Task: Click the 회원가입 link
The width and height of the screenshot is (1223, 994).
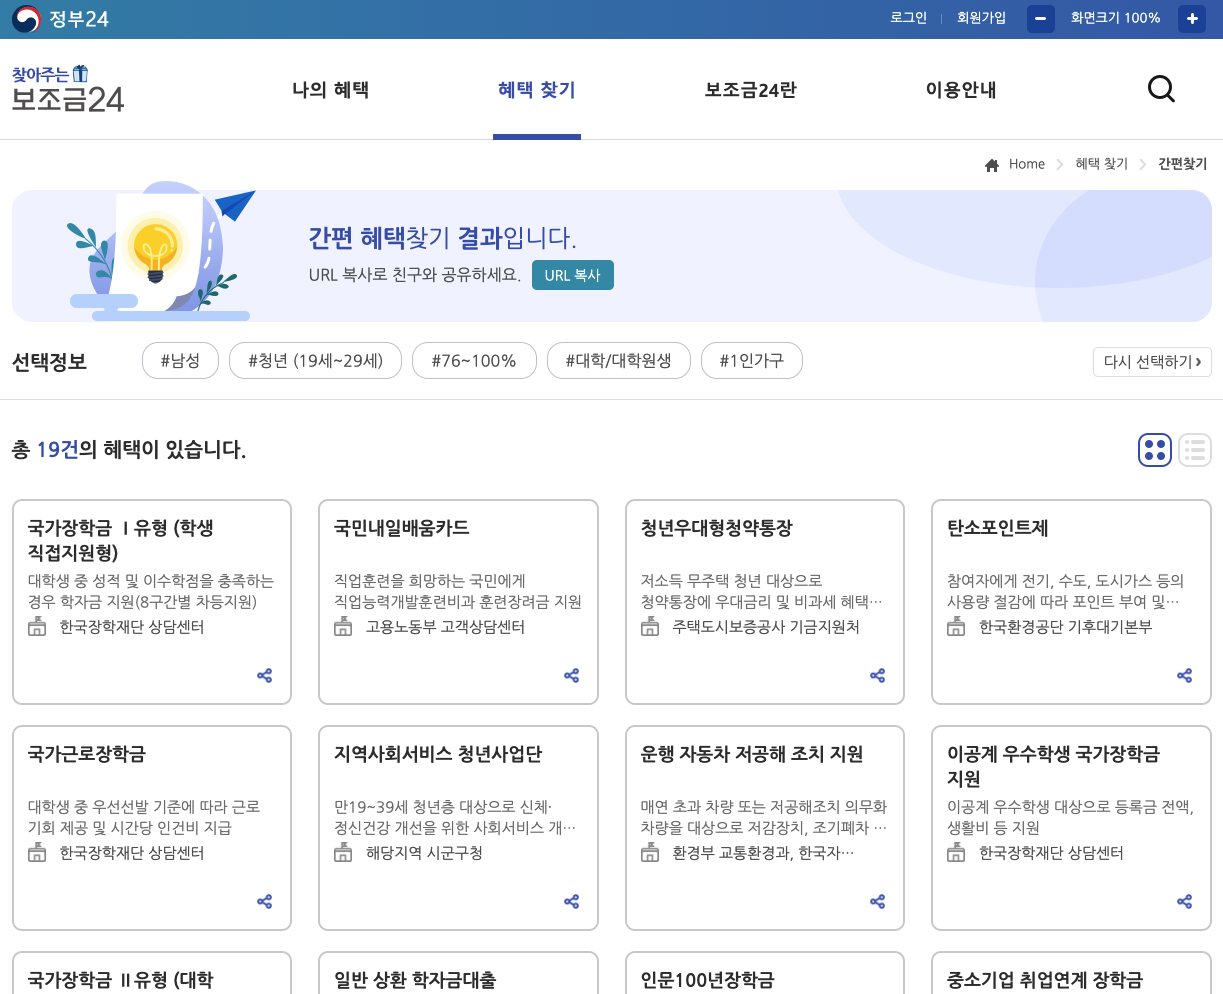Action: click(x=981, y=18)
